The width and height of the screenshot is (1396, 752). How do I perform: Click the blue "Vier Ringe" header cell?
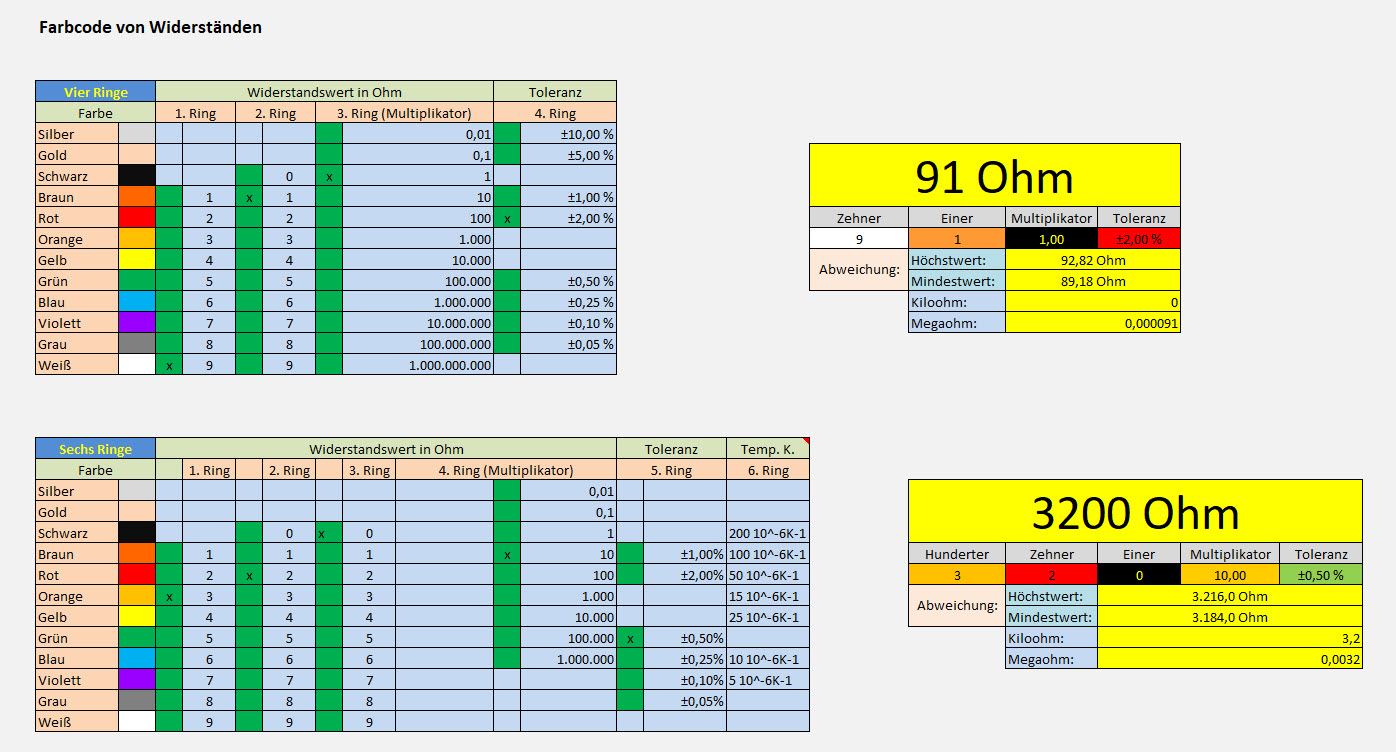tap(96, 92)
